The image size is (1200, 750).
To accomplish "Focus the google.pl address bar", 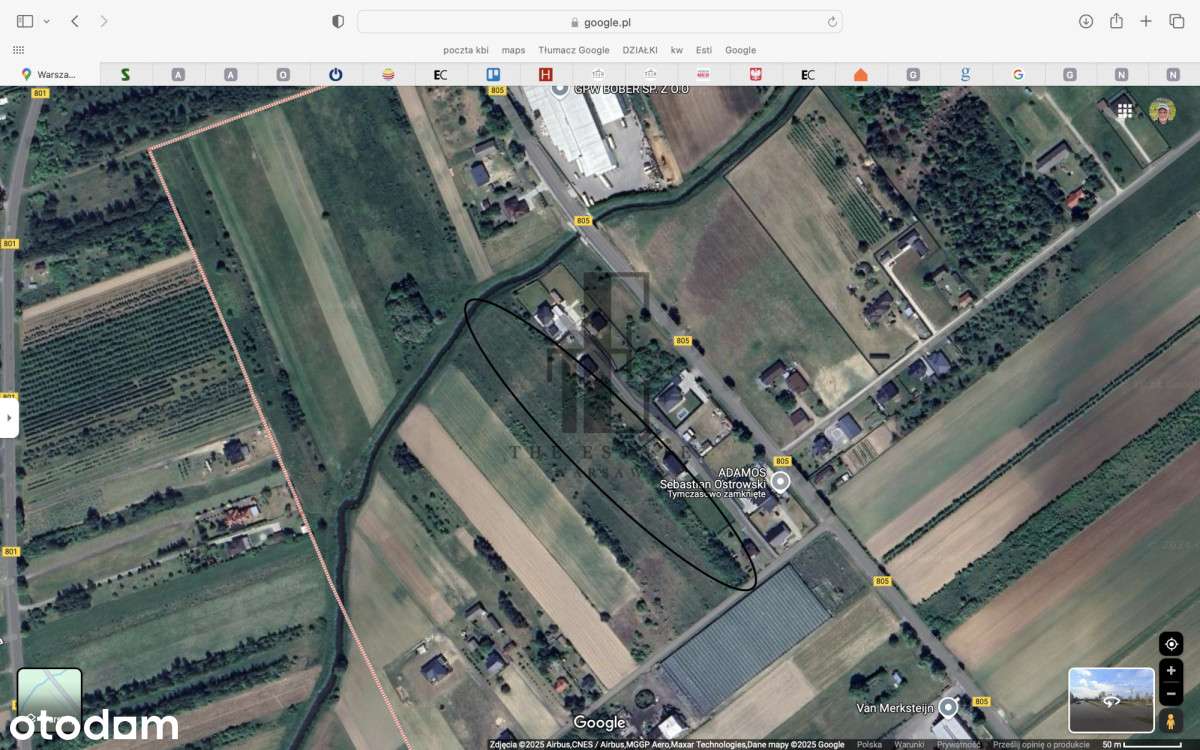I will pos(600,22).
